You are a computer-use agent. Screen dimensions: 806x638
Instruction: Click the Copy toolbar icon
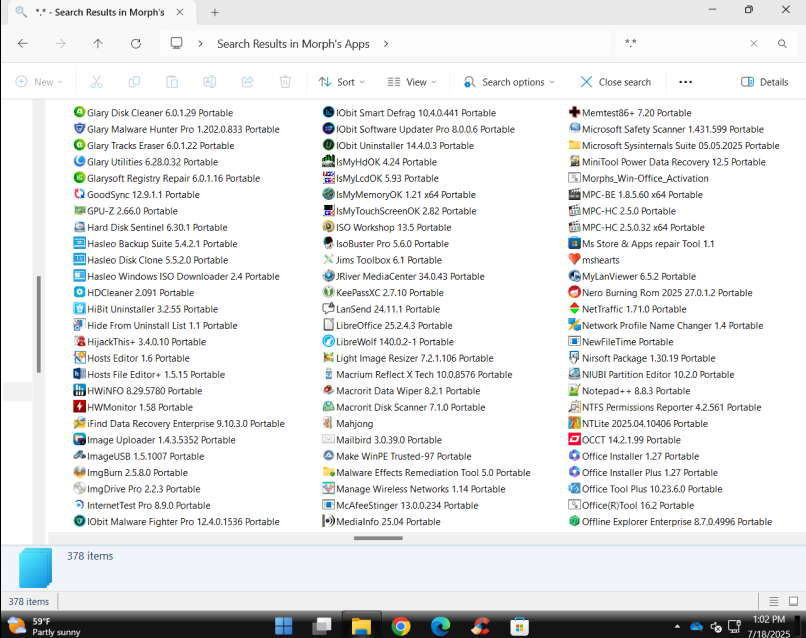pos(134,82)
